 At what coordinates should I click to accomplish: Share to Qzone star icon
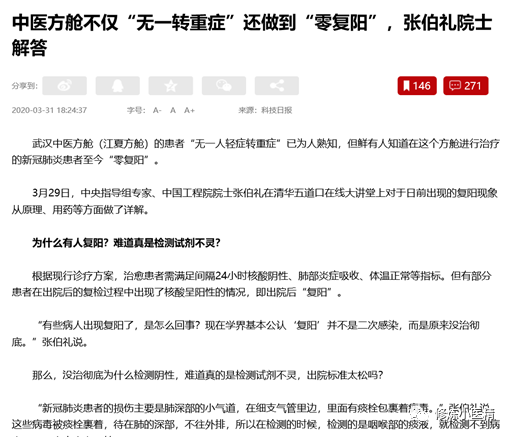coord(171,86)
